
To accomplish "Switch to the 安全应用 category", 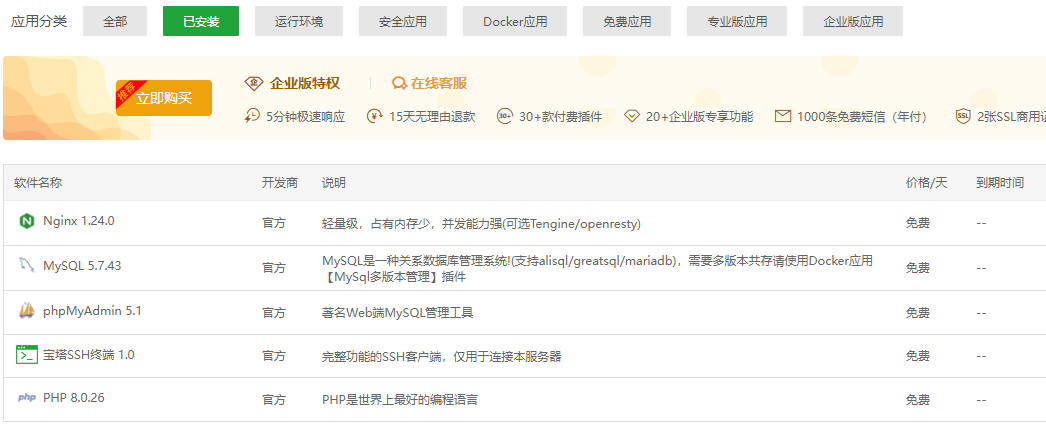I will point(403,21).
